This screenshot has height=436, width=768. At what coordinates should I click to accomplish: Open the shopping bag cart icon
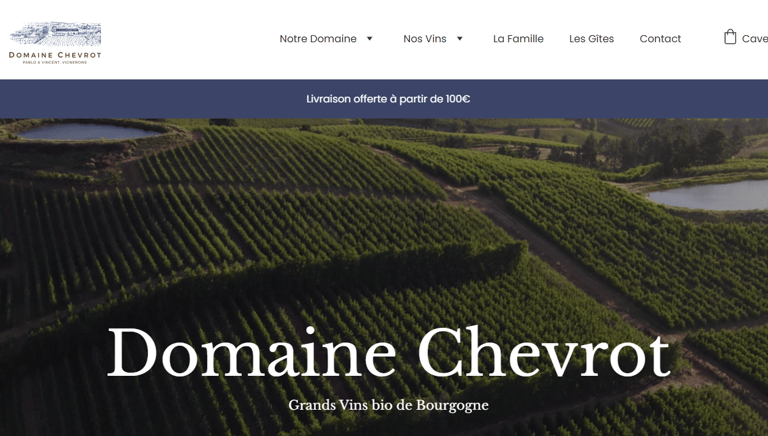tap(730, 37)
